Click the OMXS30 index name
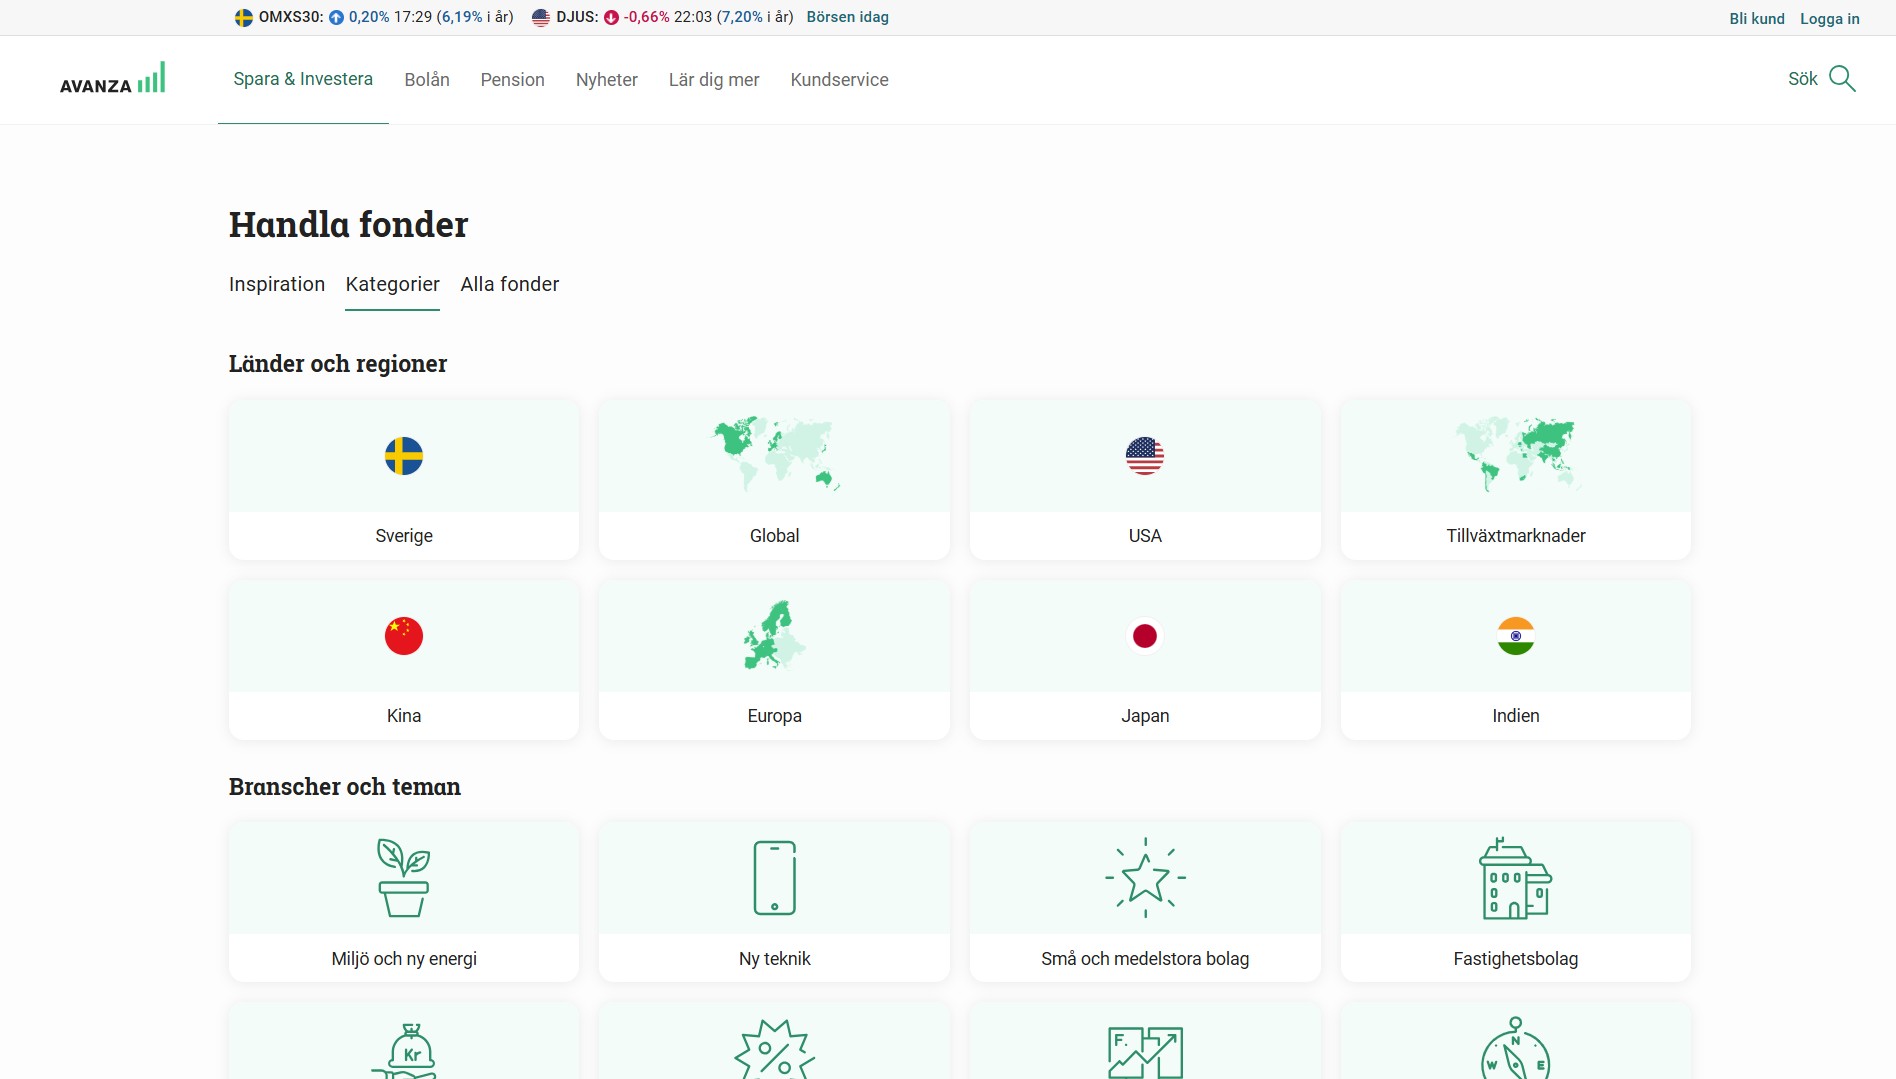 291,17
